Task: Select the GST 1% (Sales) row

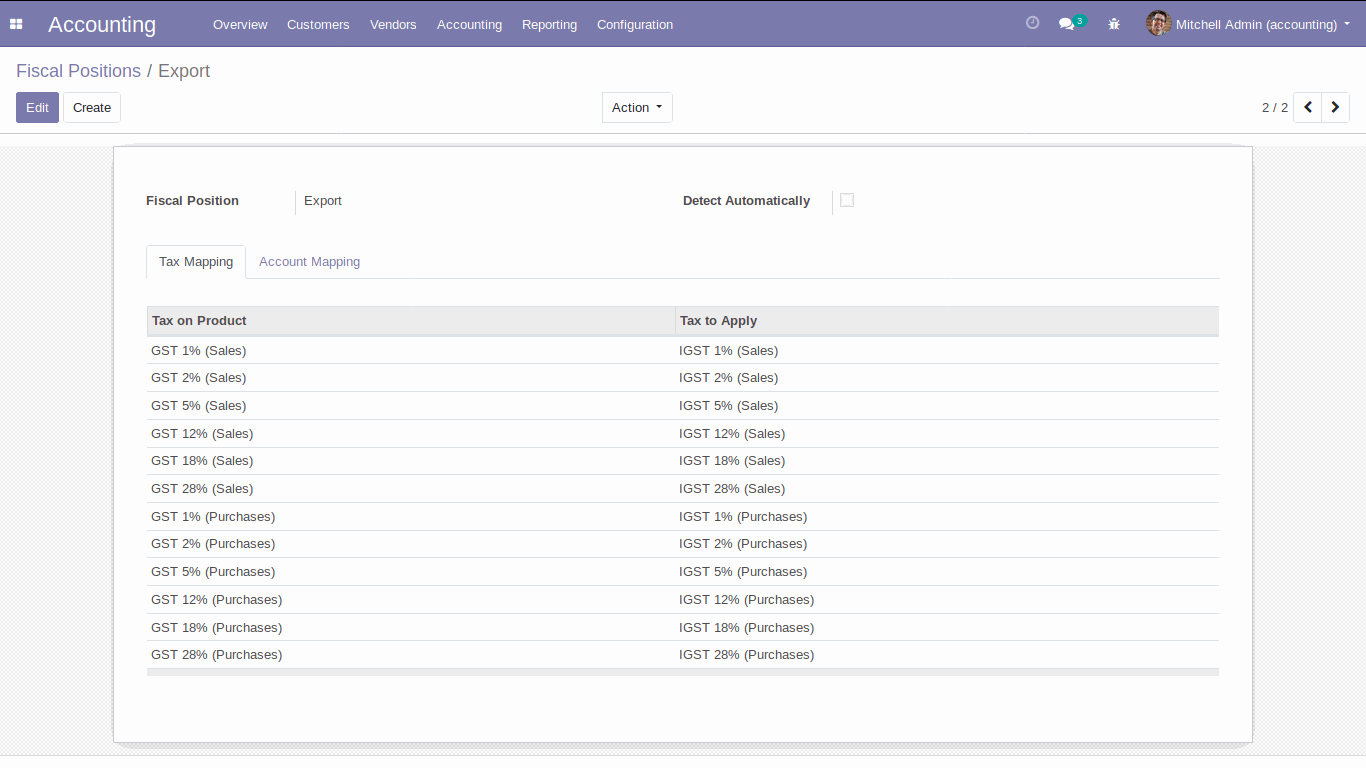Action: (683, 350)
